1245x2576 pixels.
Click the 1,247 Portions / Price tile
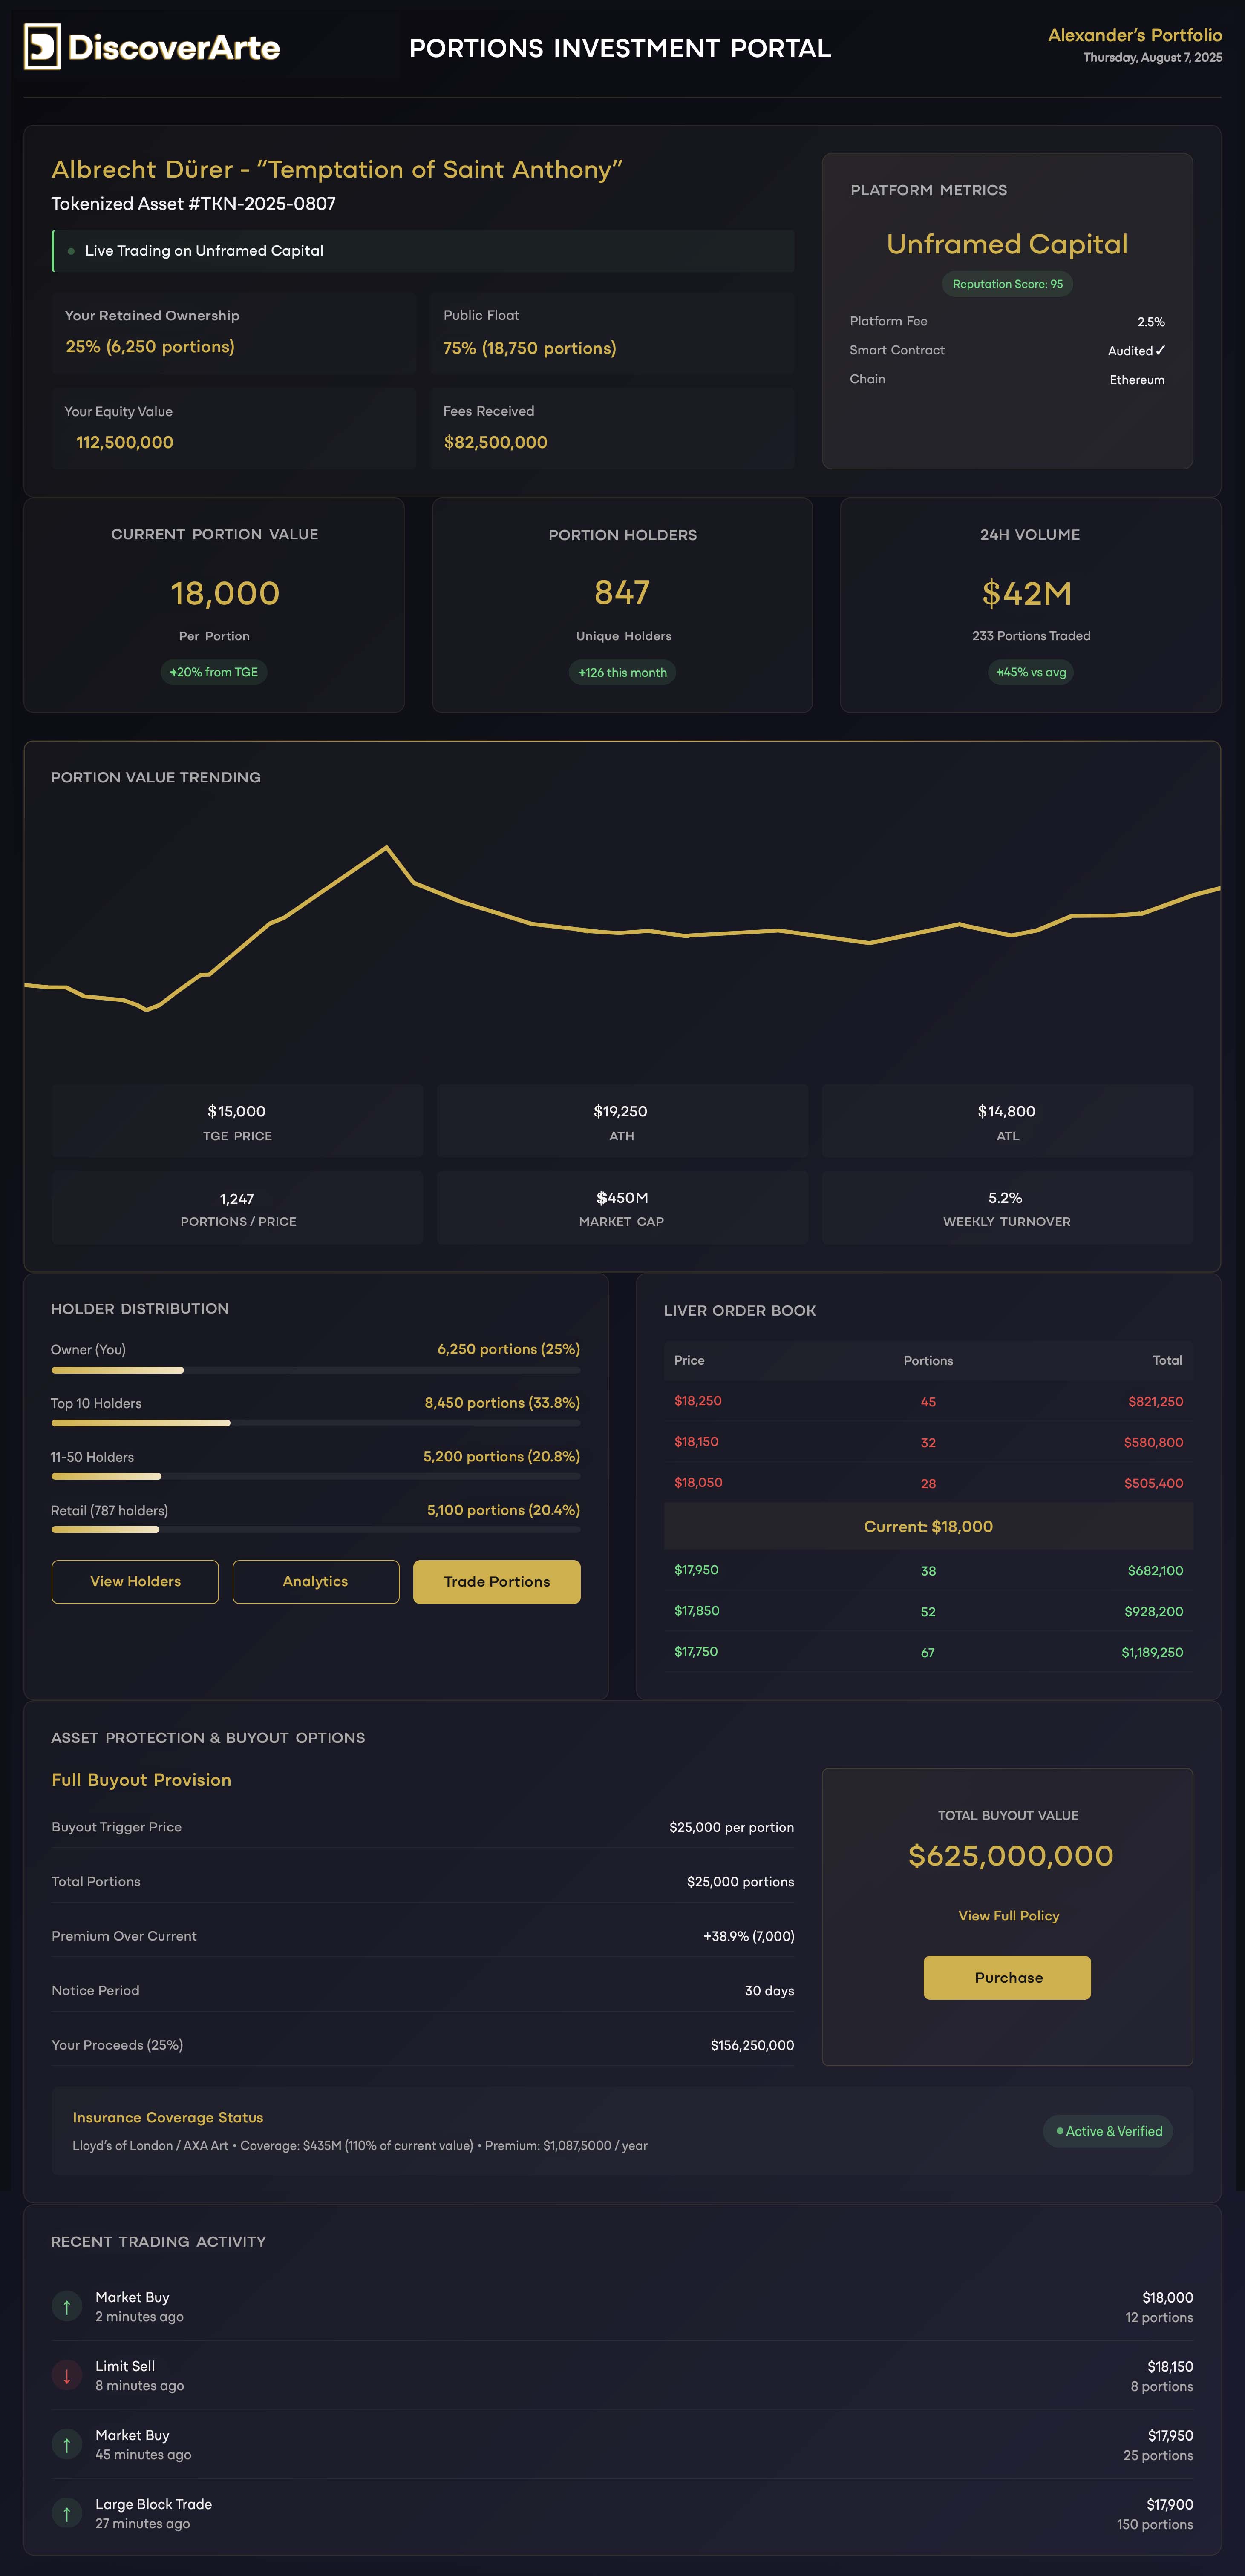coord(237,1207)
